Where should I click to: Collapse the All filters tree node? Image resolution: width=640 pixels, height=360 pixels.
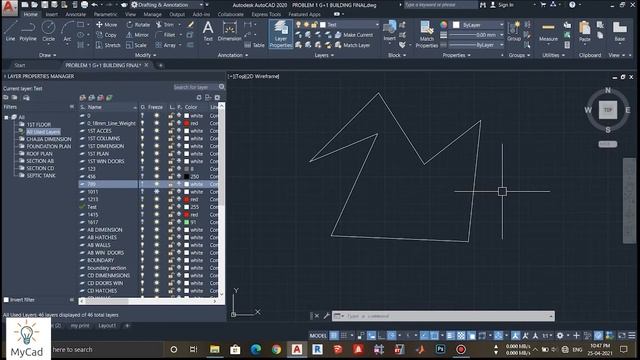click(x=6, y=117)
